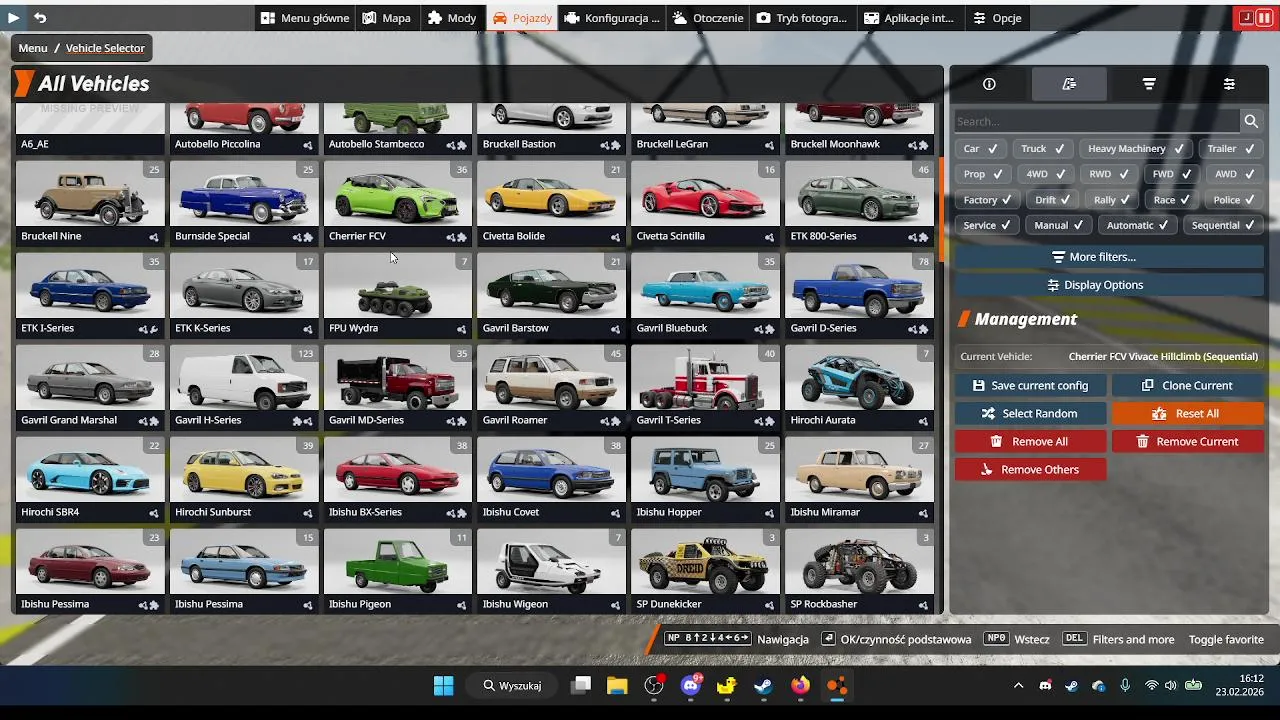This screenshot has width=1280, height=720.
Task: Disable the RWD drivetrain filter
Action: (1109, 174)
